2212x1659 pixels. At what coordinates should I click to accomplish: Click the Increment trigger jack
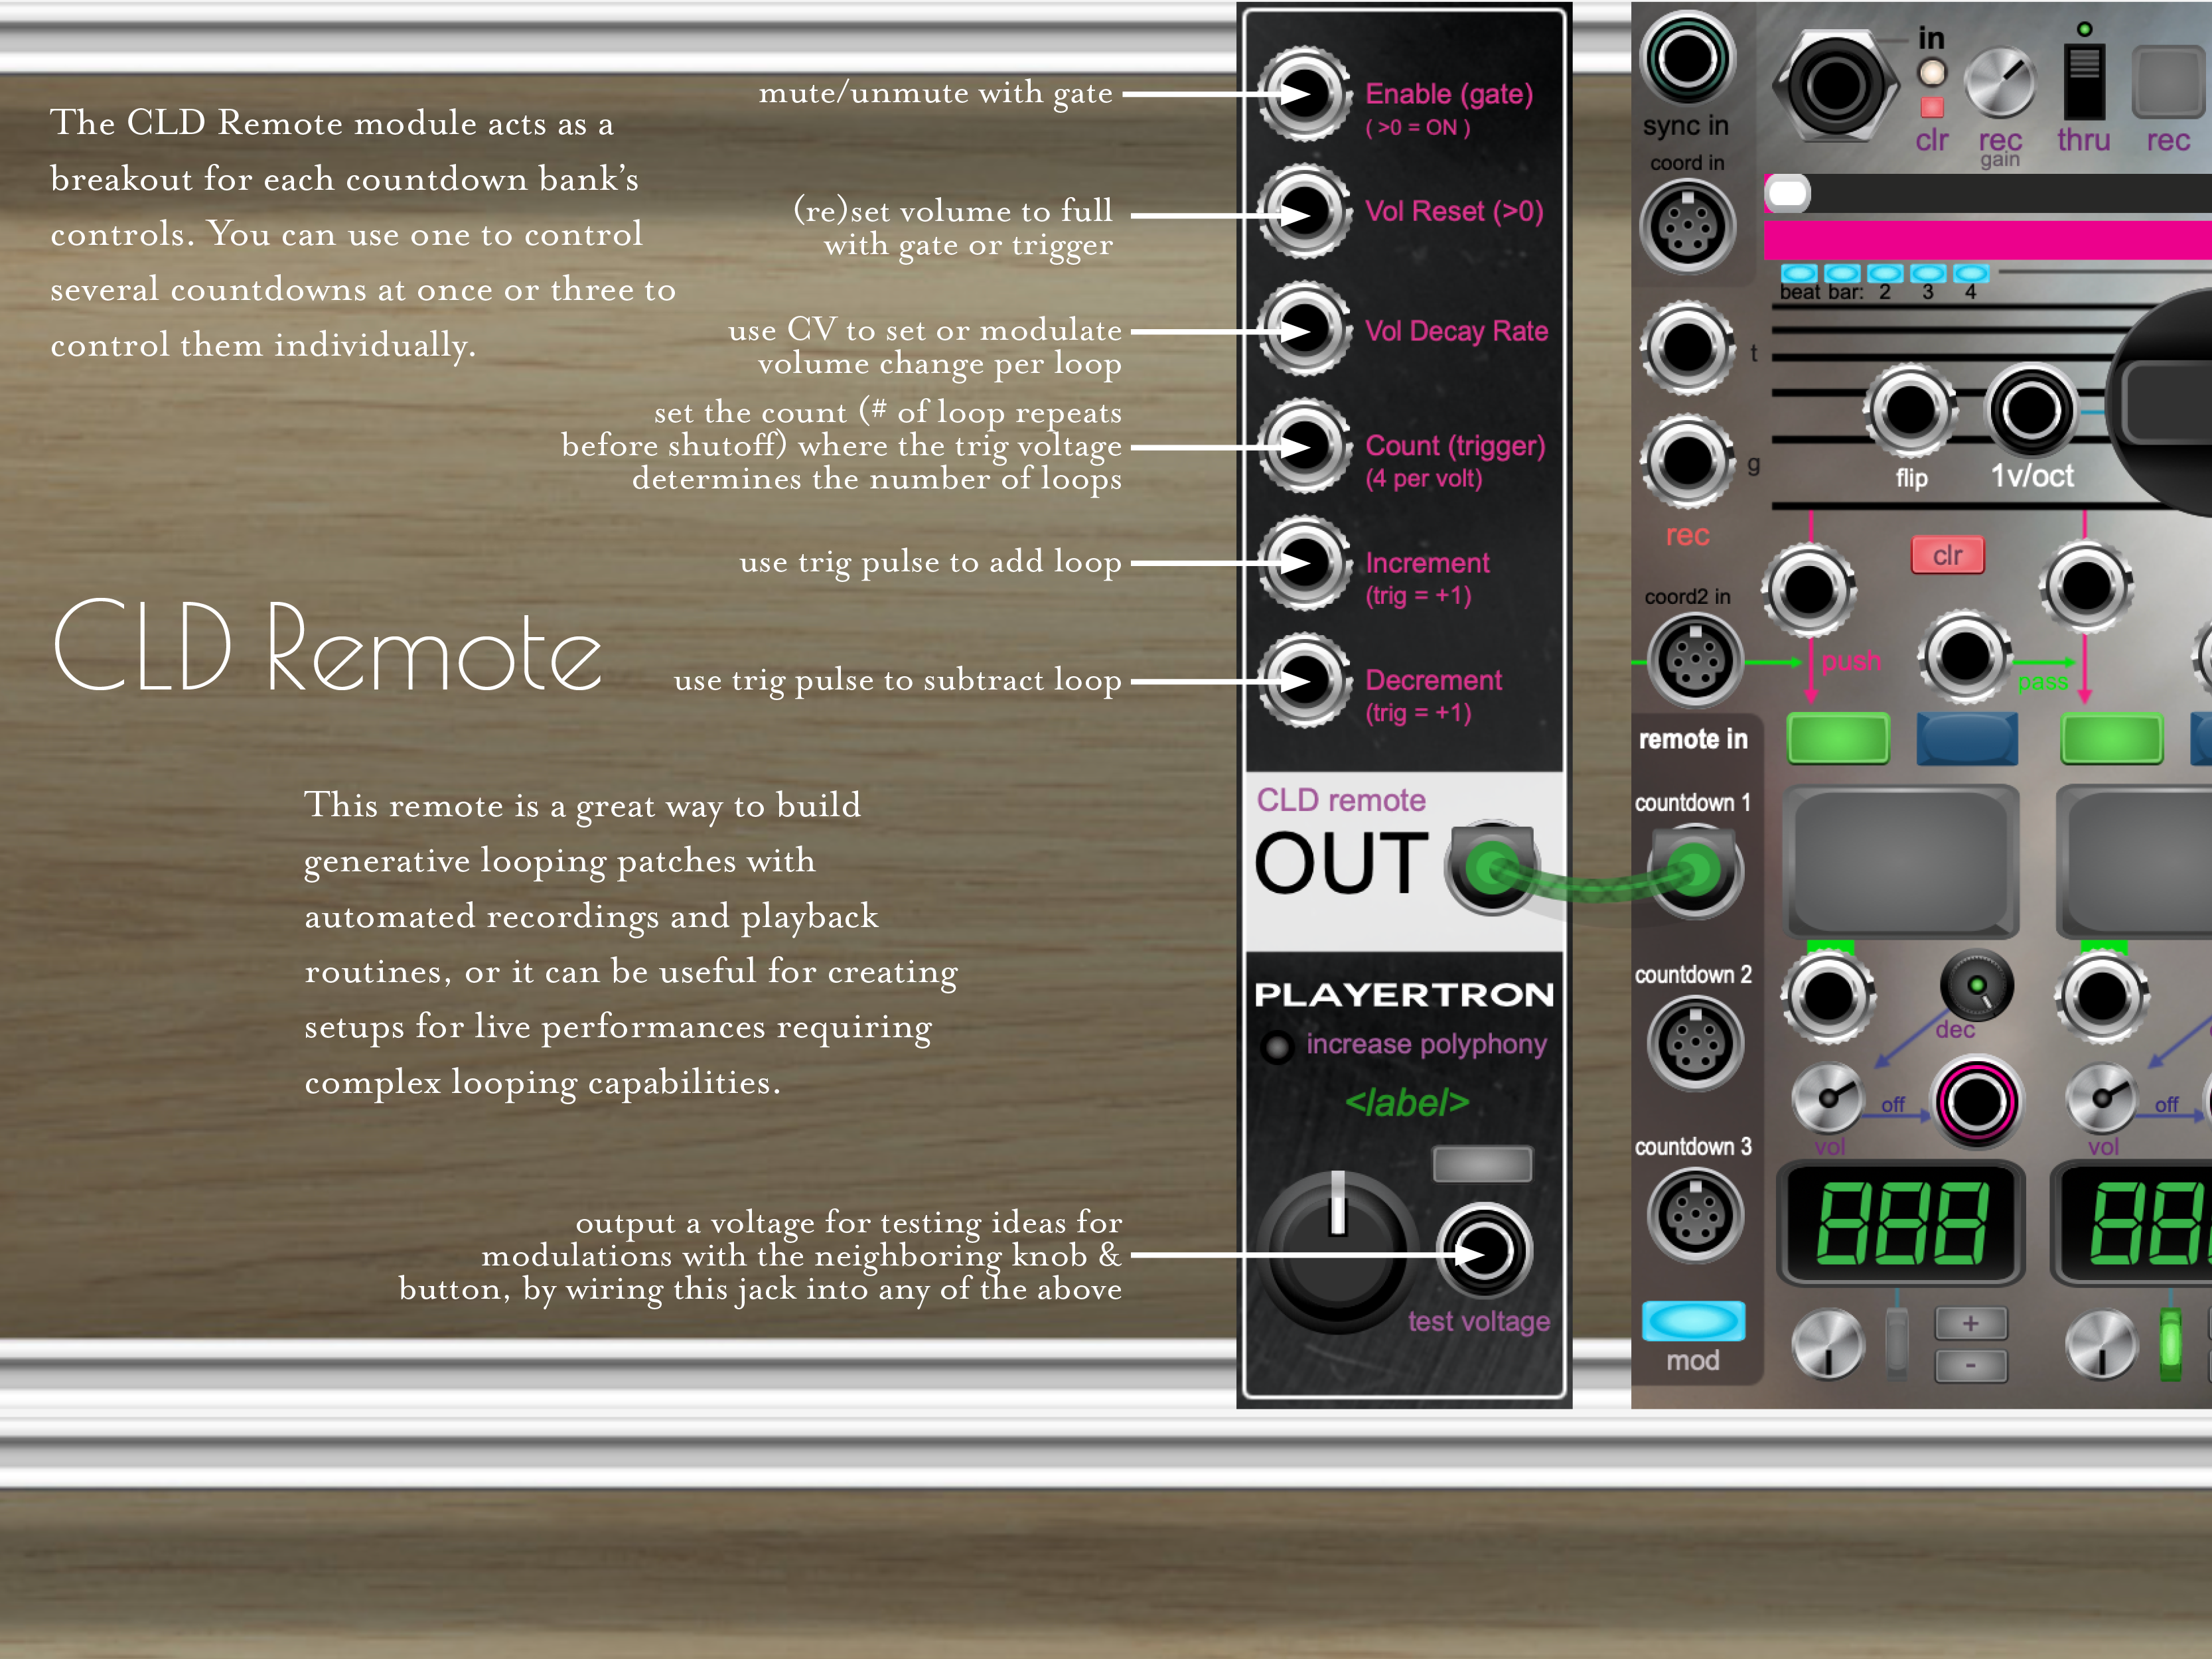1304,563
